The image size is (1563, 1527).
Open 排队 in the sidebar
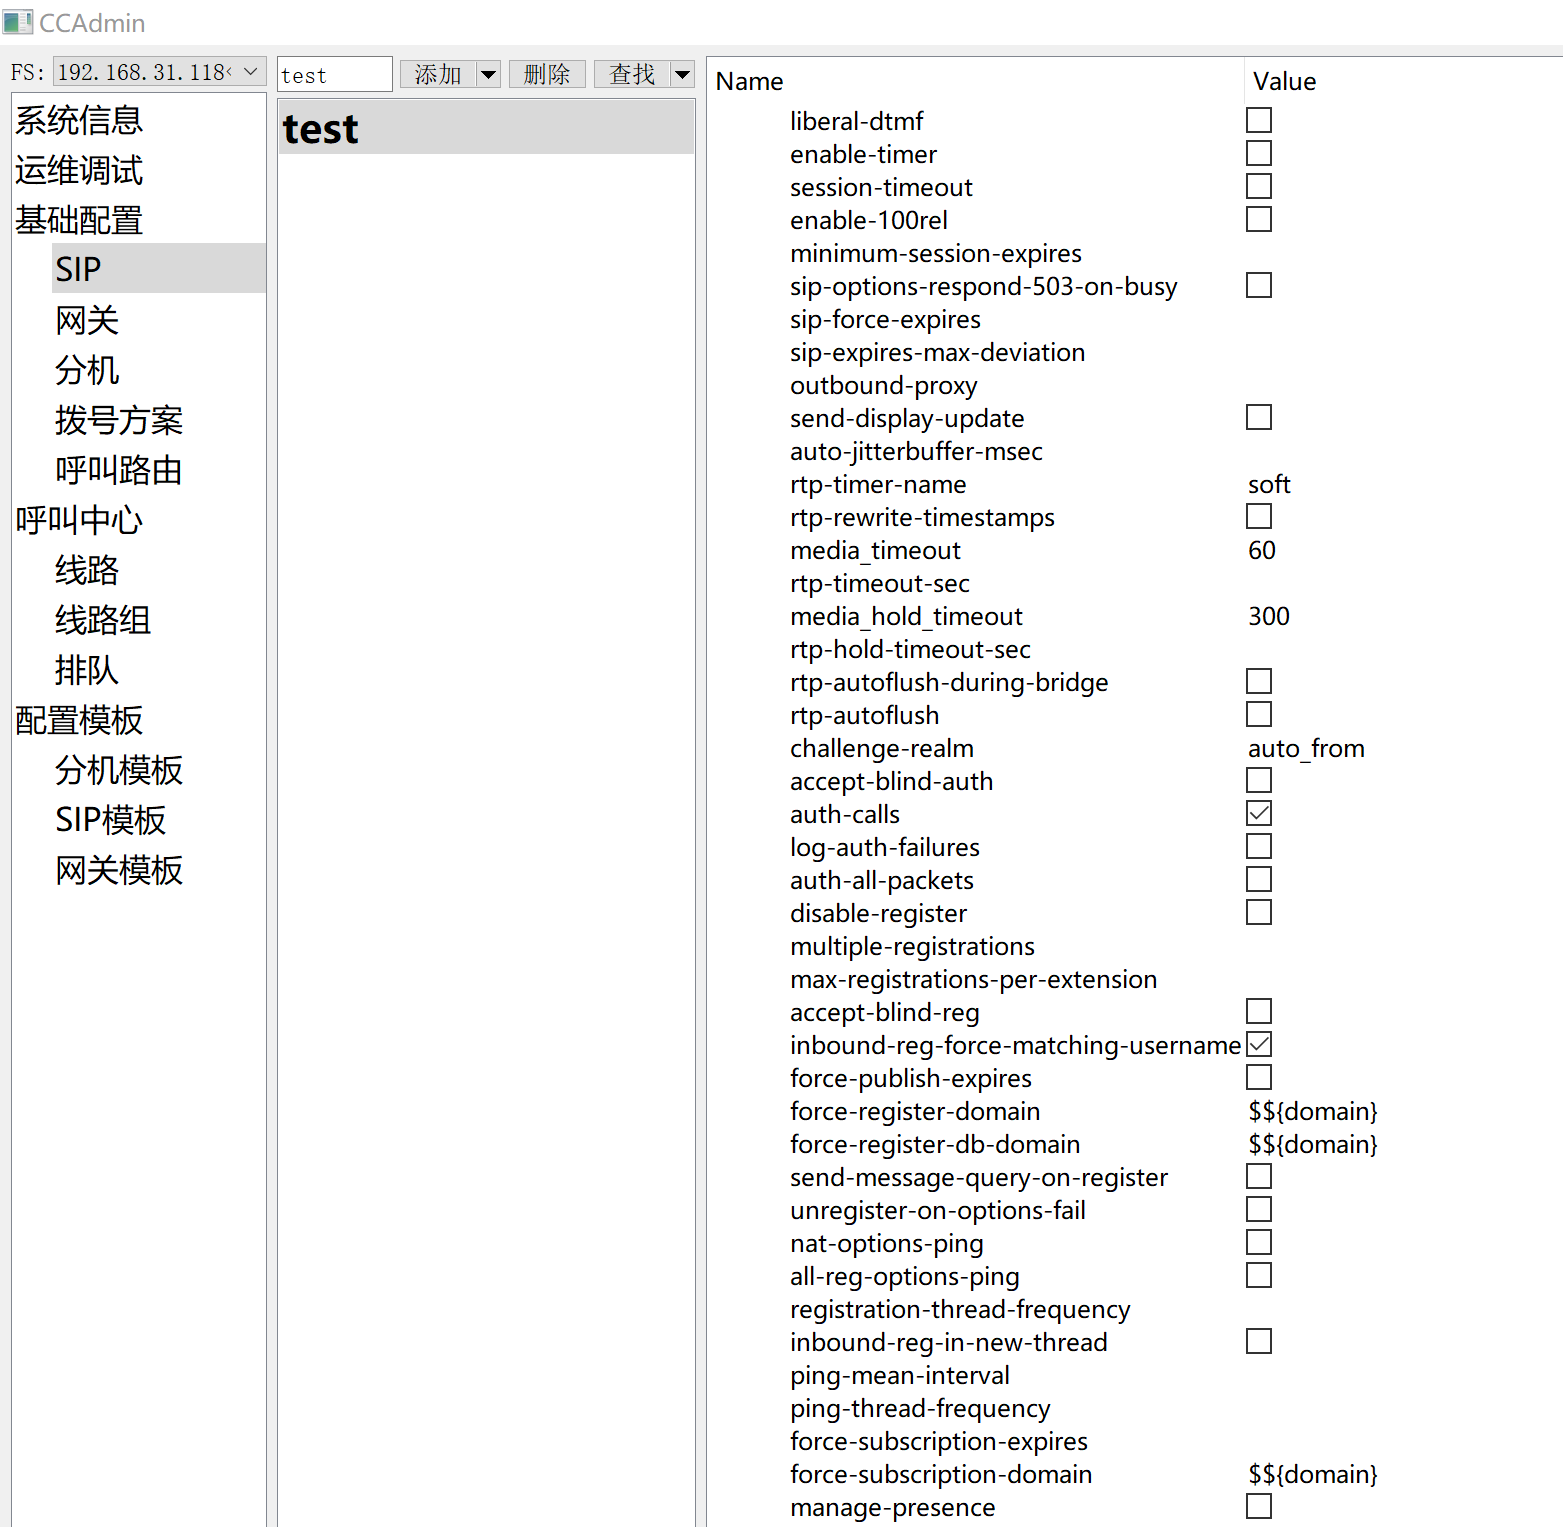click(x=87, y=670)
